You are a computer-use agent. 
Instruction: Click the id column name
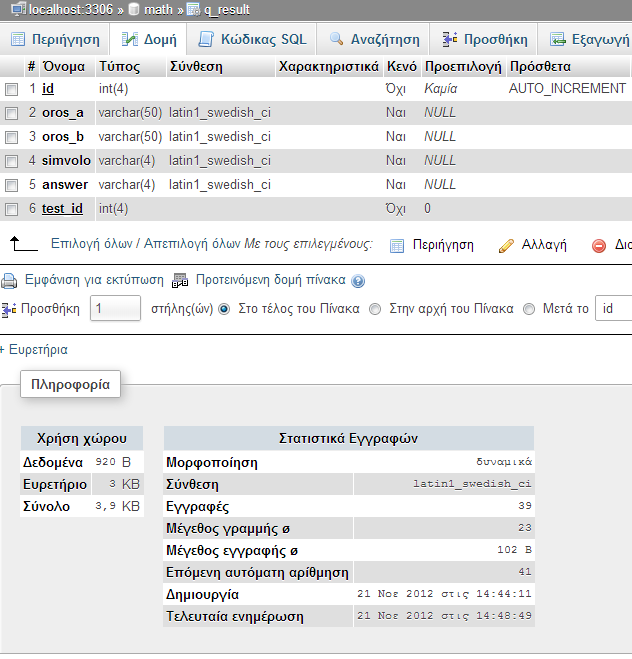tap(48, 89)
